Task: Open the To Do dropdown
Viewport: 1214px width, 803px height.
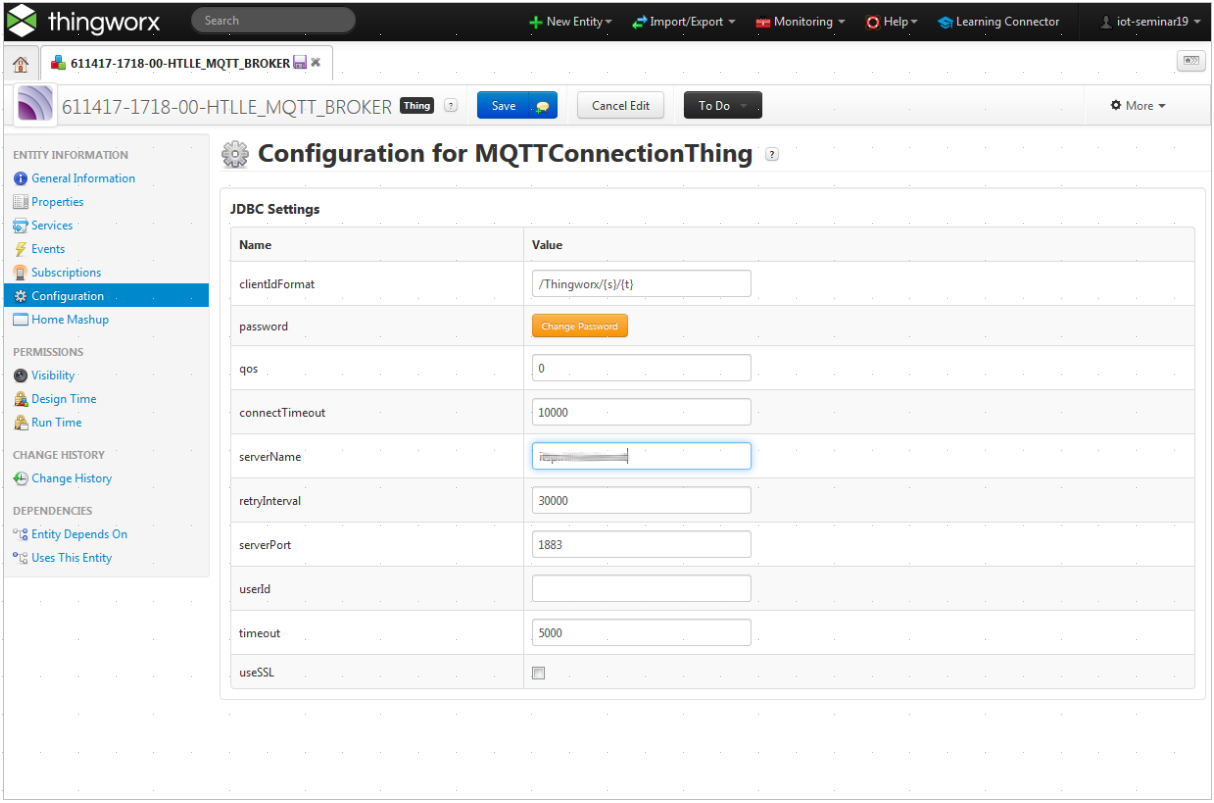Action: (x=722, y=105)
